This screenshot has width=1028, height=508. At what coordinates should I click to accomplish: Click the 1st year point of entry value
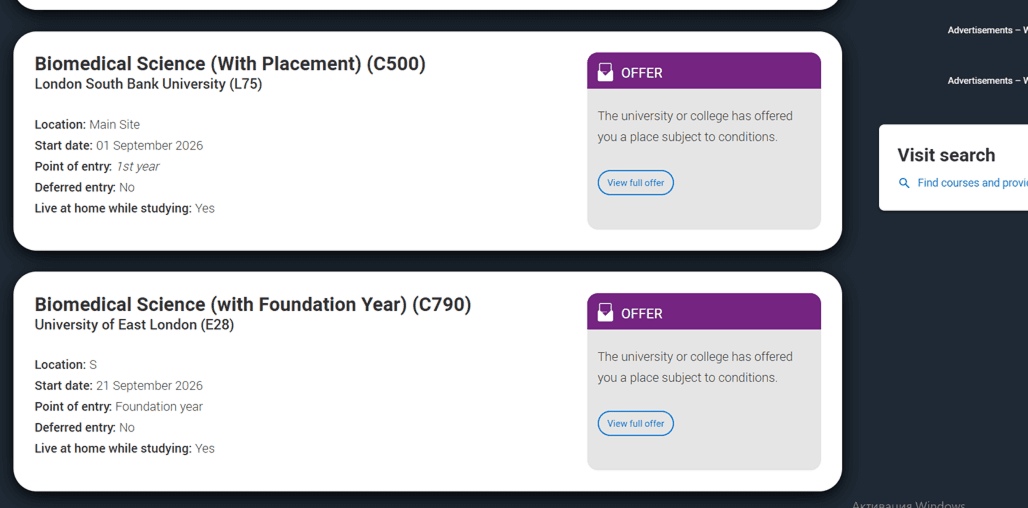137,167
